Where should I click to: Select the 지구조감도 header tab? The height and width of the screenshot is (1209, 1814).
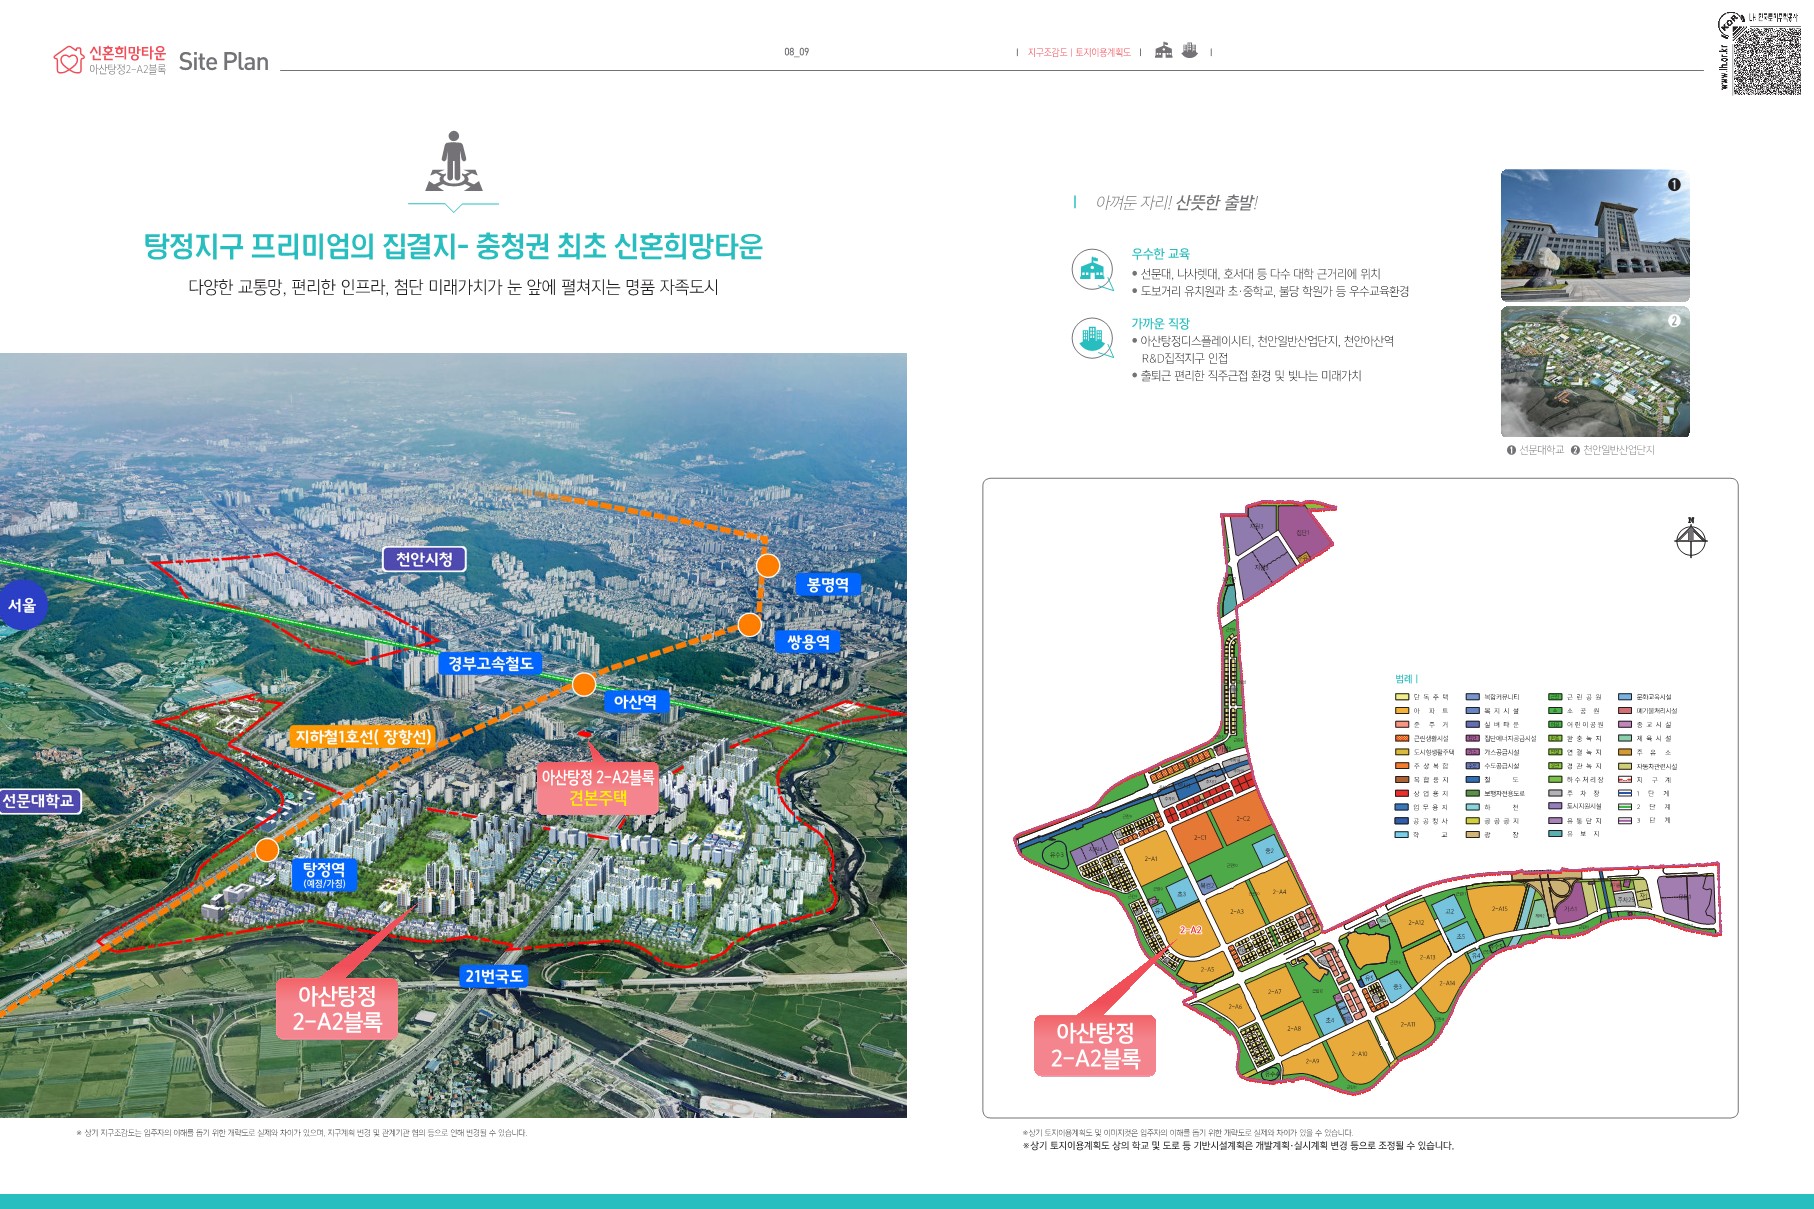1047,52
